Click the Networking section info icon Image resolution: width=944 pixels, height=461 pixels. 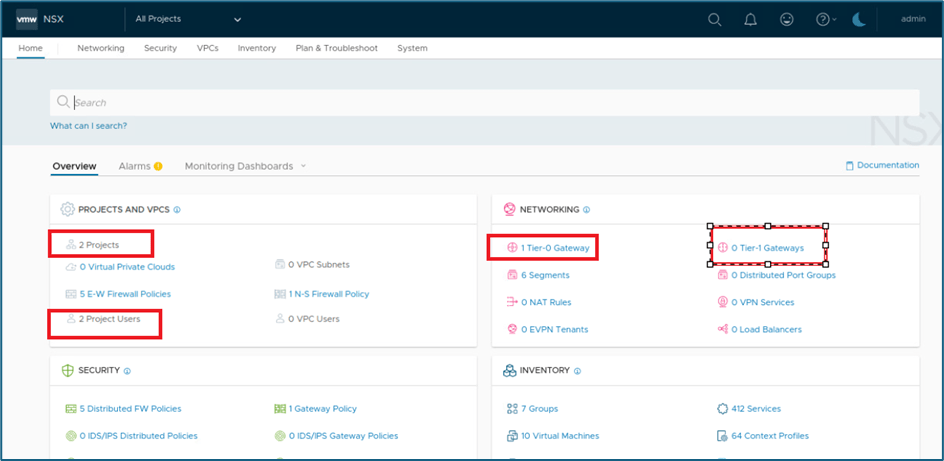(587, 210)
